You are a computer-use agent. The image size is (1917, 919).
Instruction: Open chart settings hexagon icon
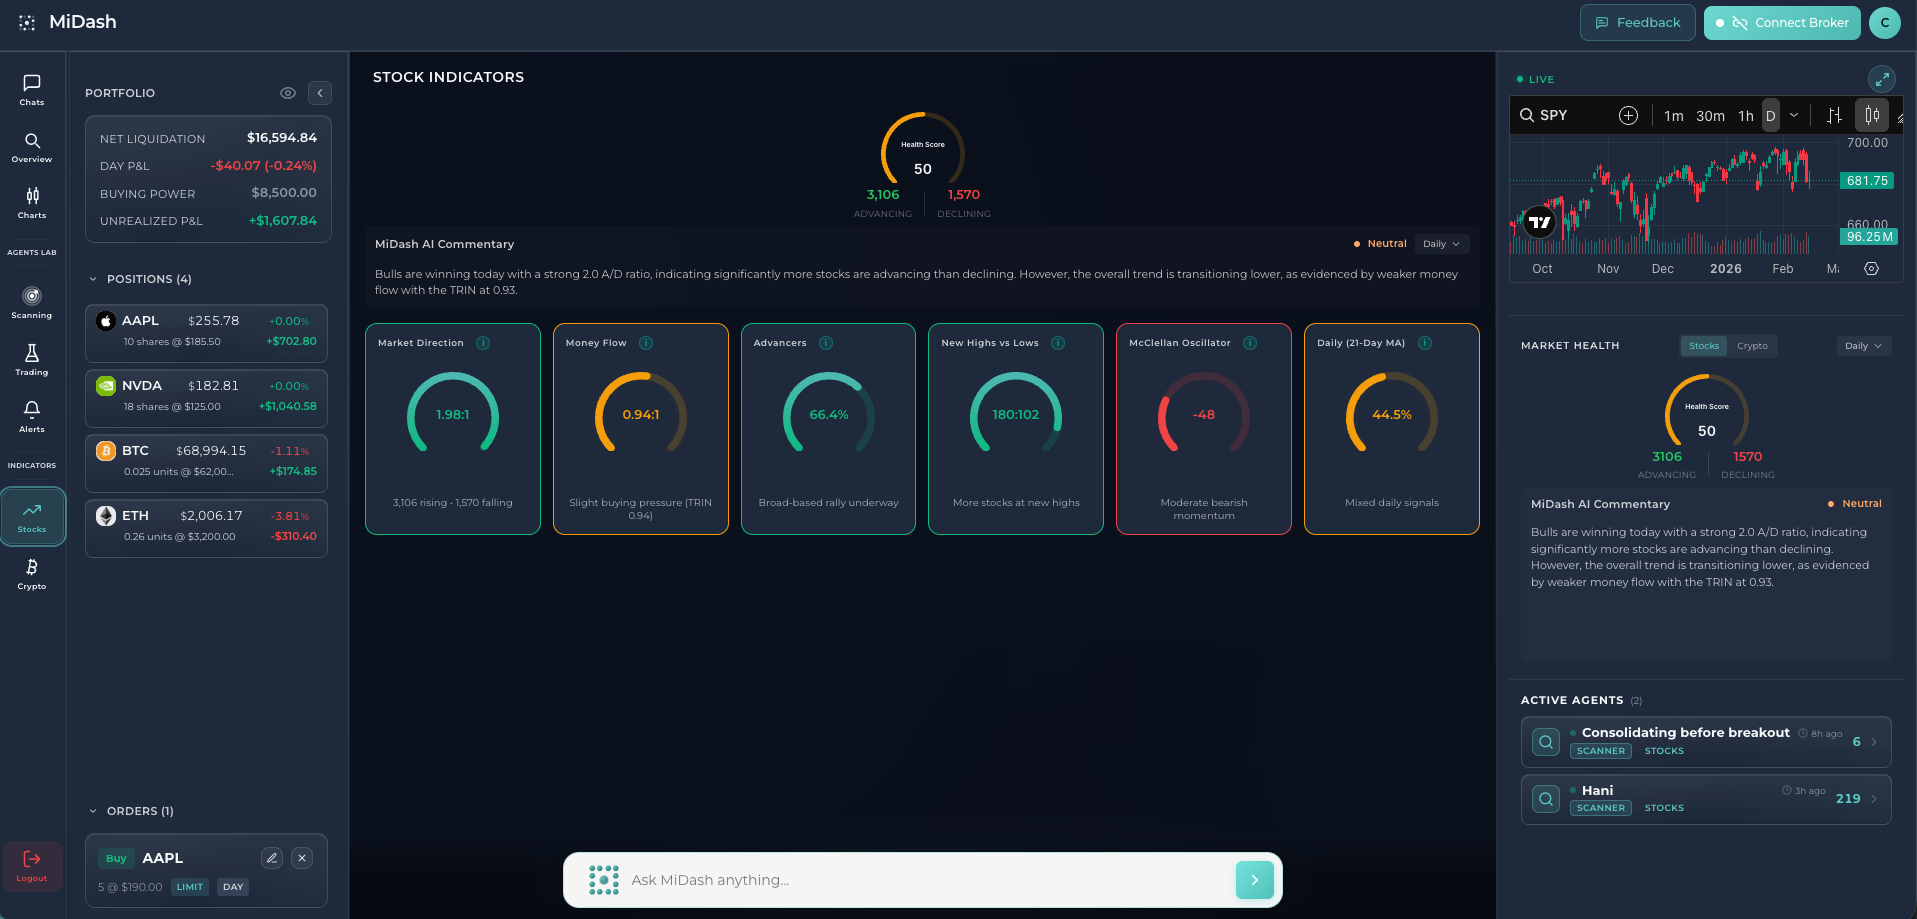point(1871,269)
